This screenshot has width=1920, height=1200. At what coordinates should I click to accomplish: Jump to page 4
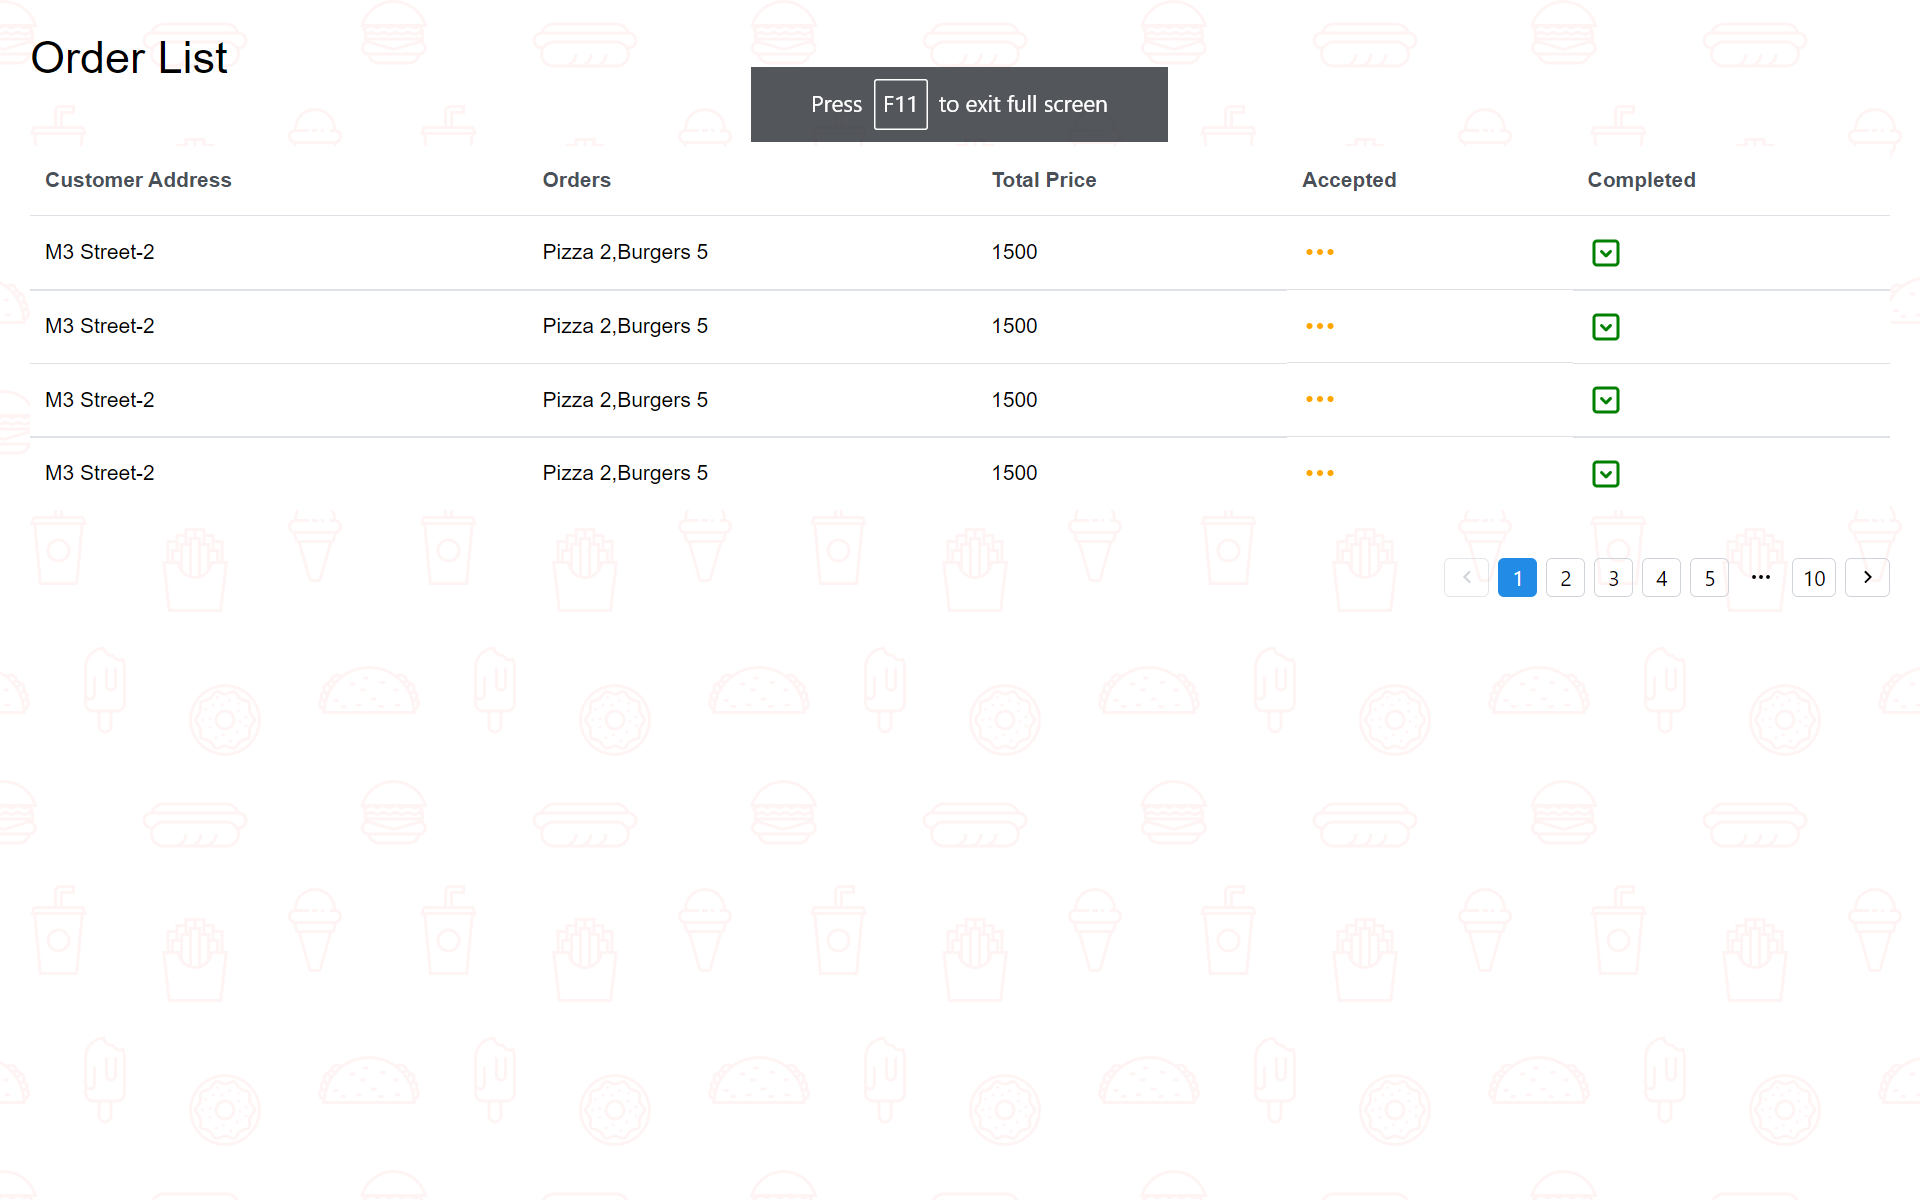tap(1661, 578)
